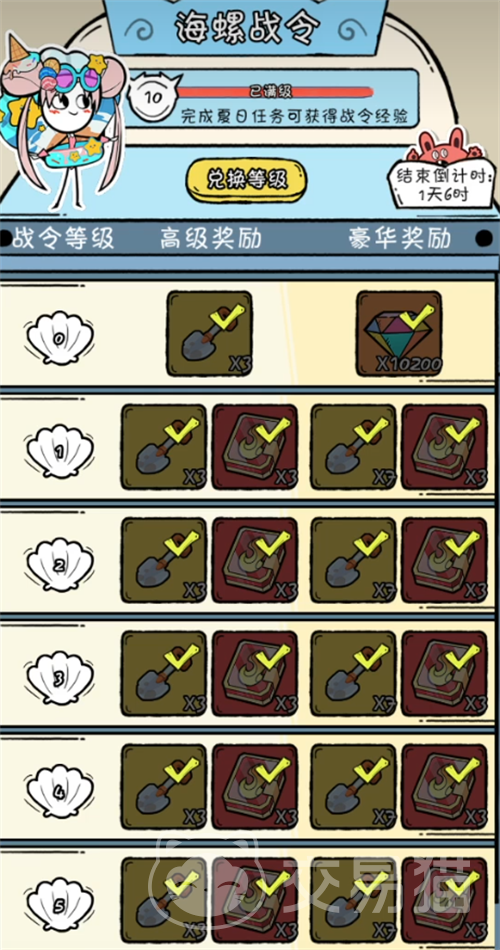Select level 2 premium red book reward
Image resolution: width=500 pixels, height=950 pixels.
point(255,560)
